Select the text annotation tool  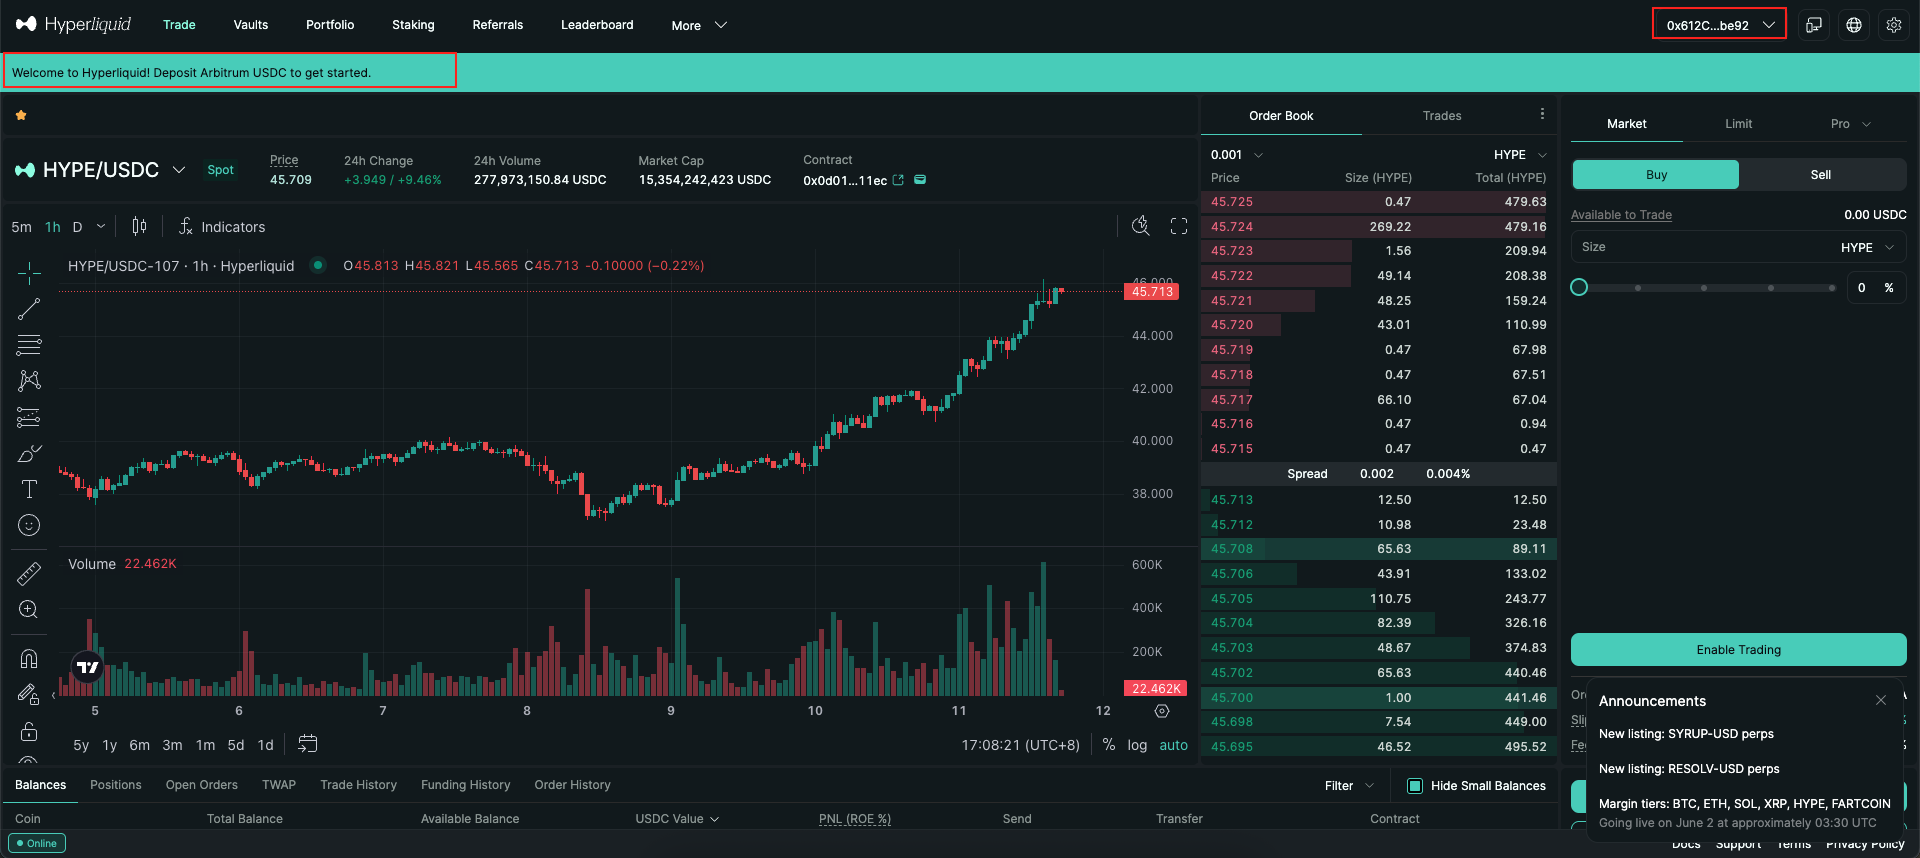tap(29, 489)
